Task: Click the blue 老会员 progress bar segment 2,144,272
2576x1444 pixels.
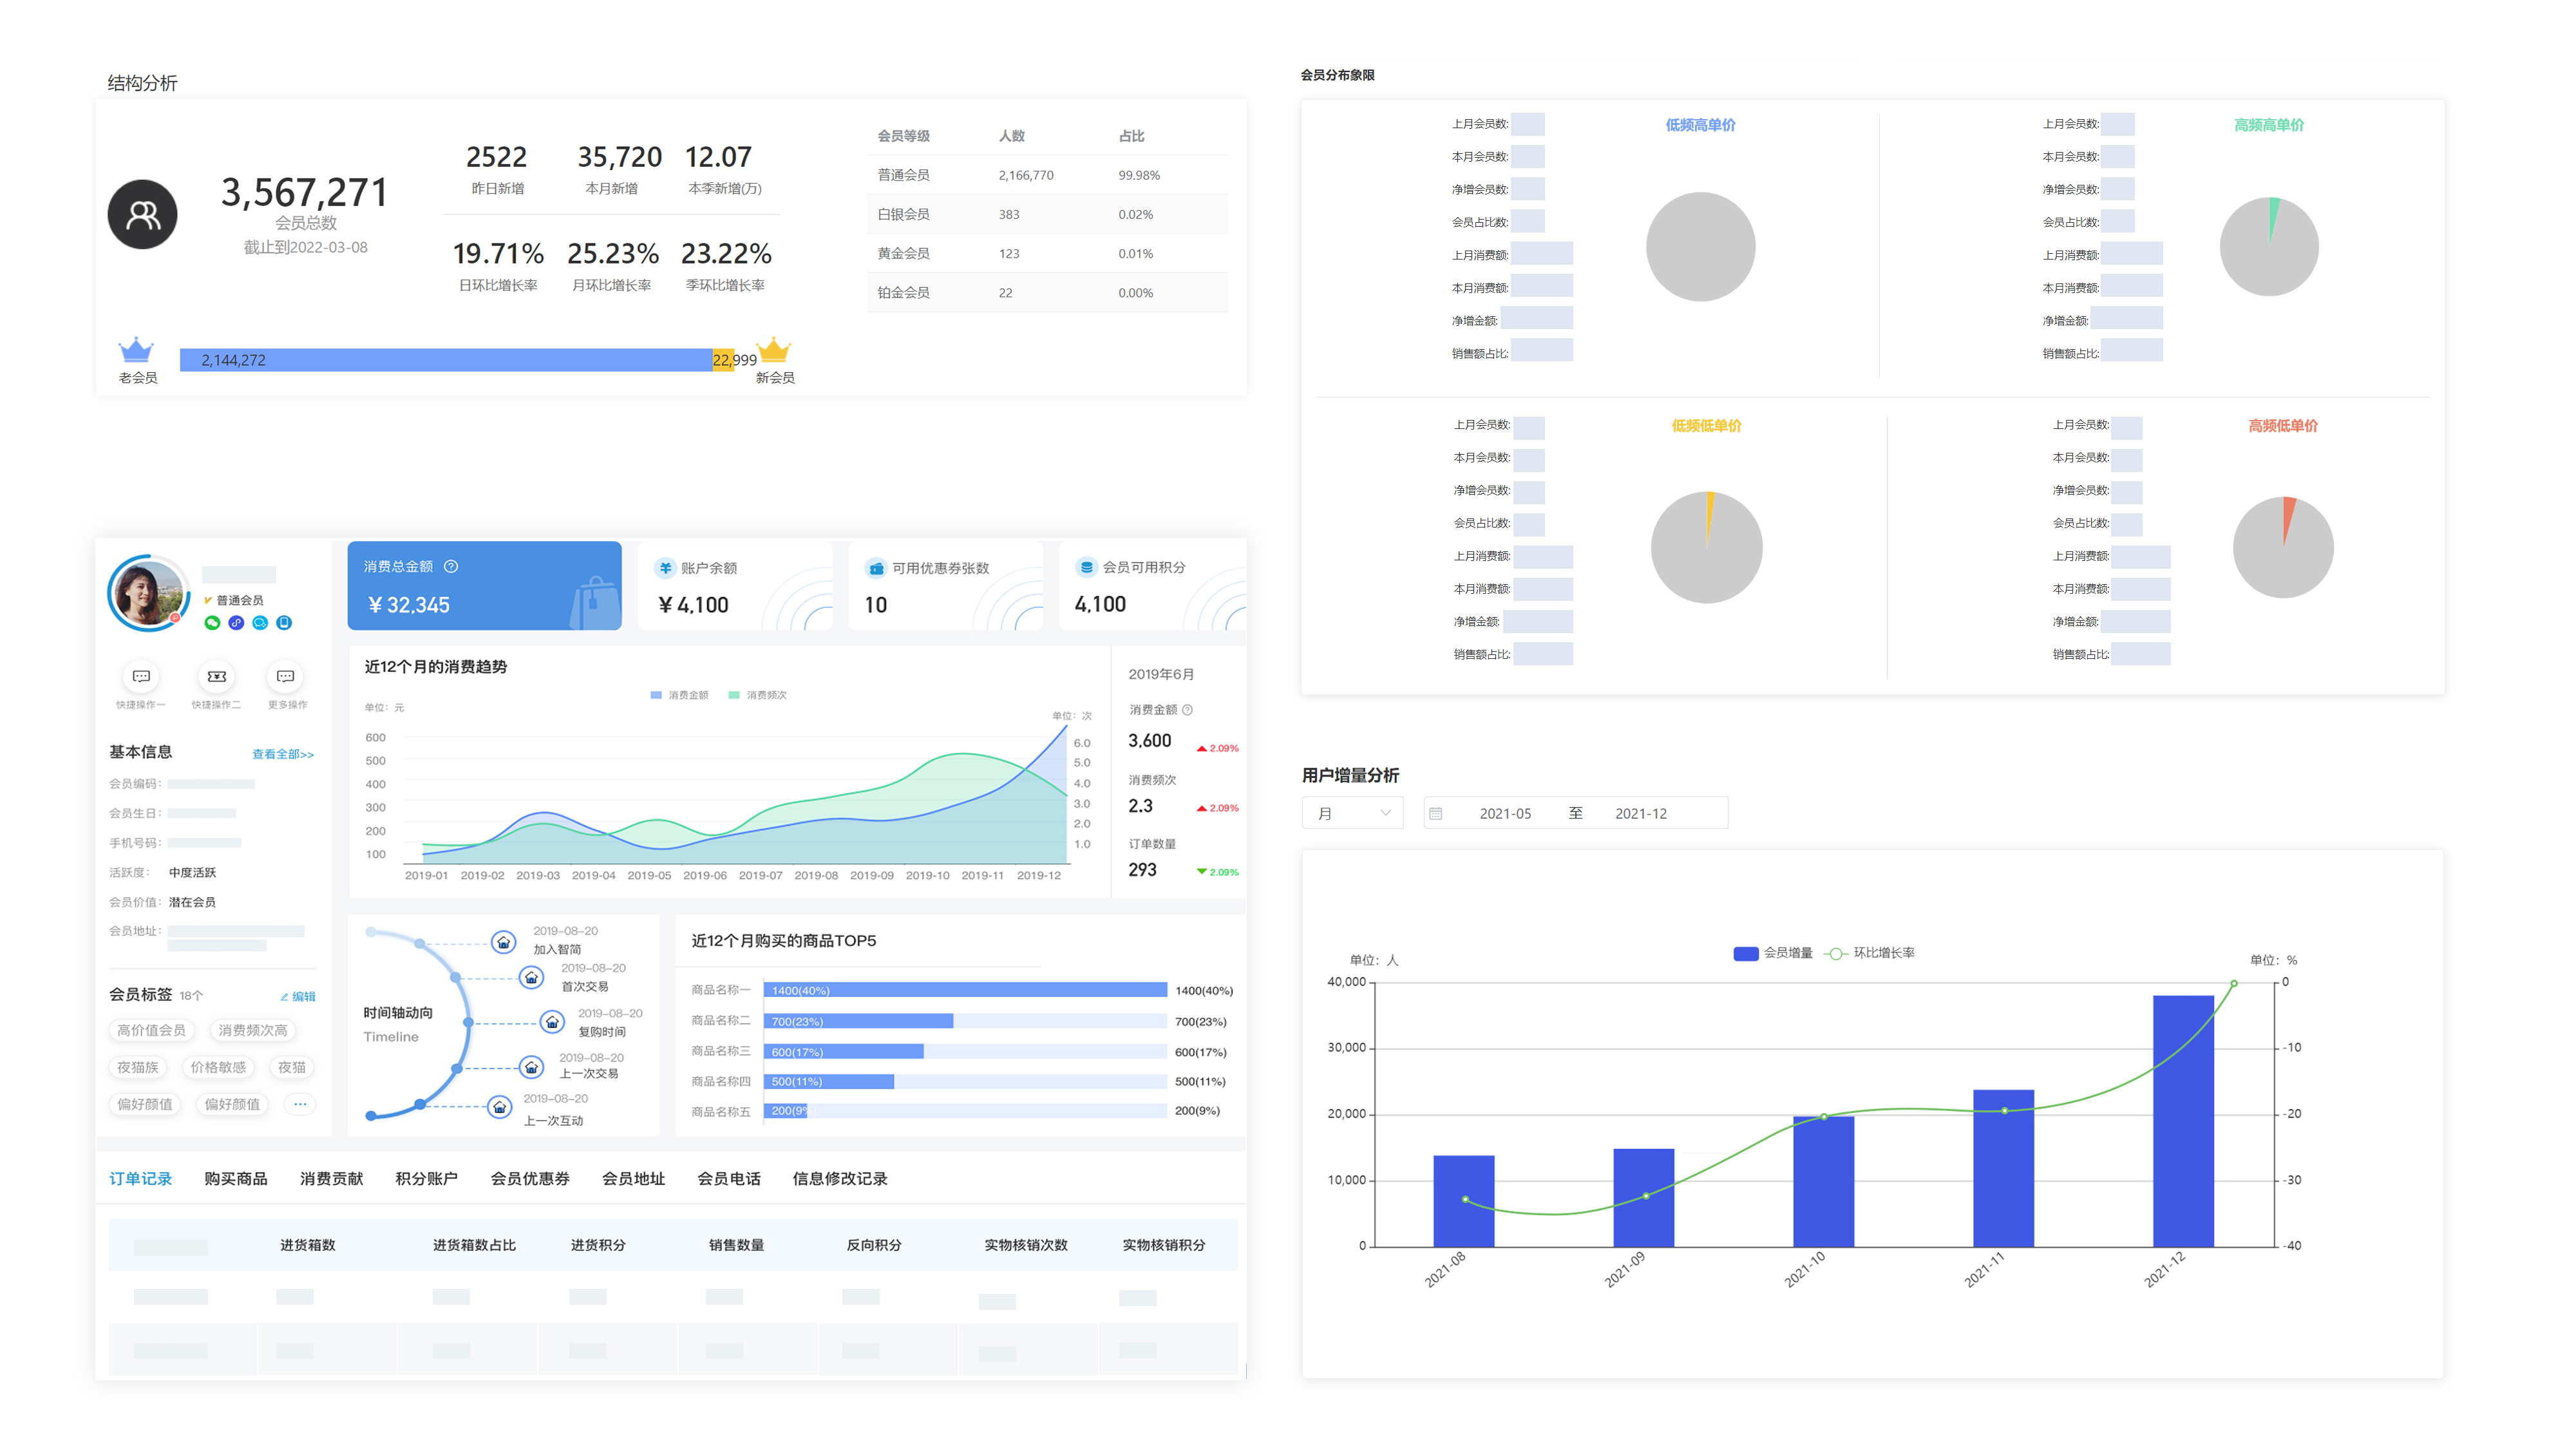Action: (446, 360)
